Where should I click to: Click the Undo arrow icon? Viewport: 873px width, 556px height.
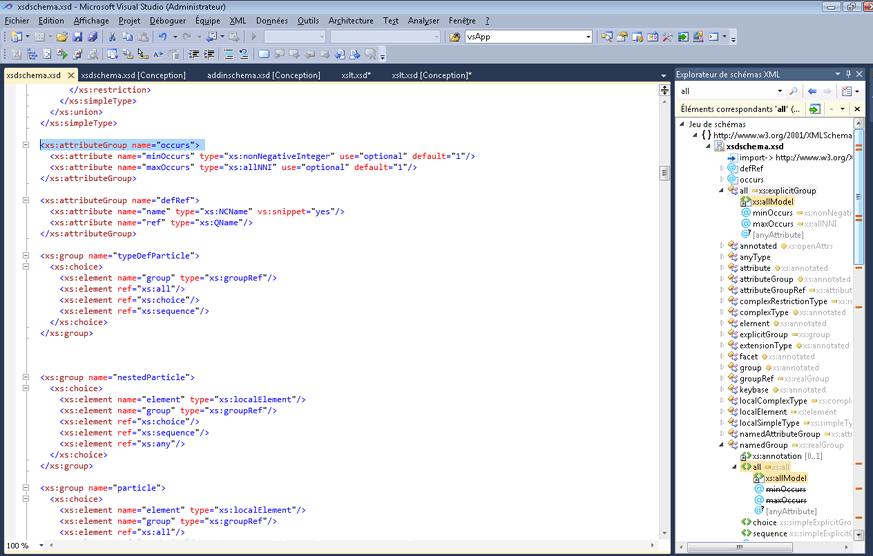point(163,37)
